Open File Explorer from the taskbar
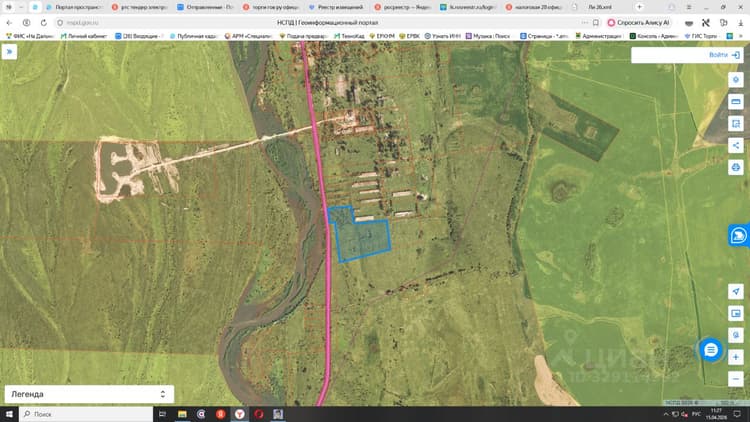750x422 pixels. point(182,414)
